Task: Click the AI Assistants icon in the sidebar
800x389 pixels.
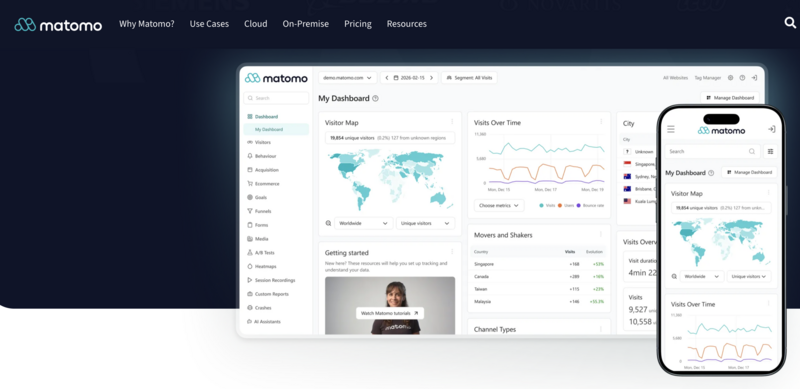Action: click(249, 321)
